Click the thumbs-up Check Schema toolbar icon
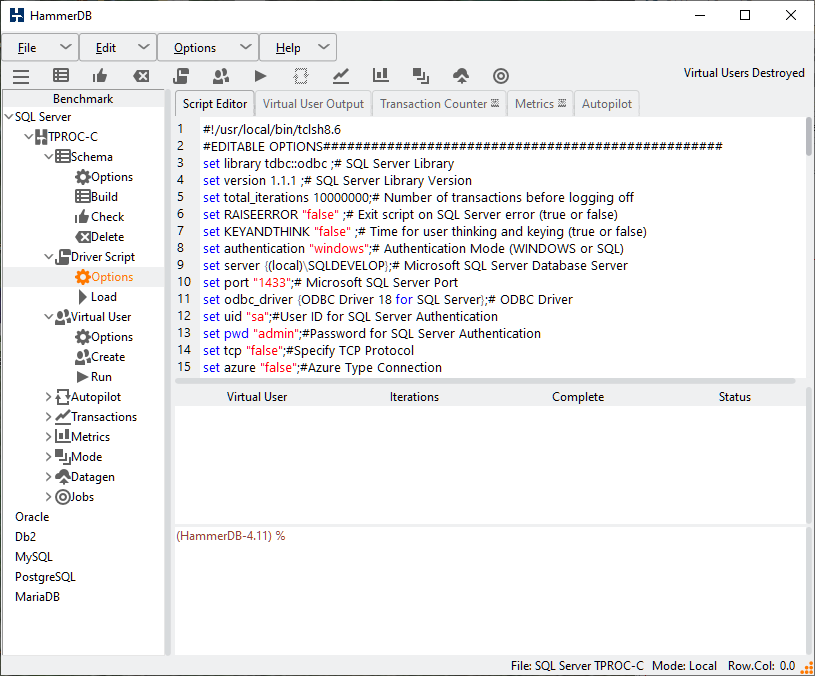The height and width of the screenshot is (676, 815). (x=100, y=76)
